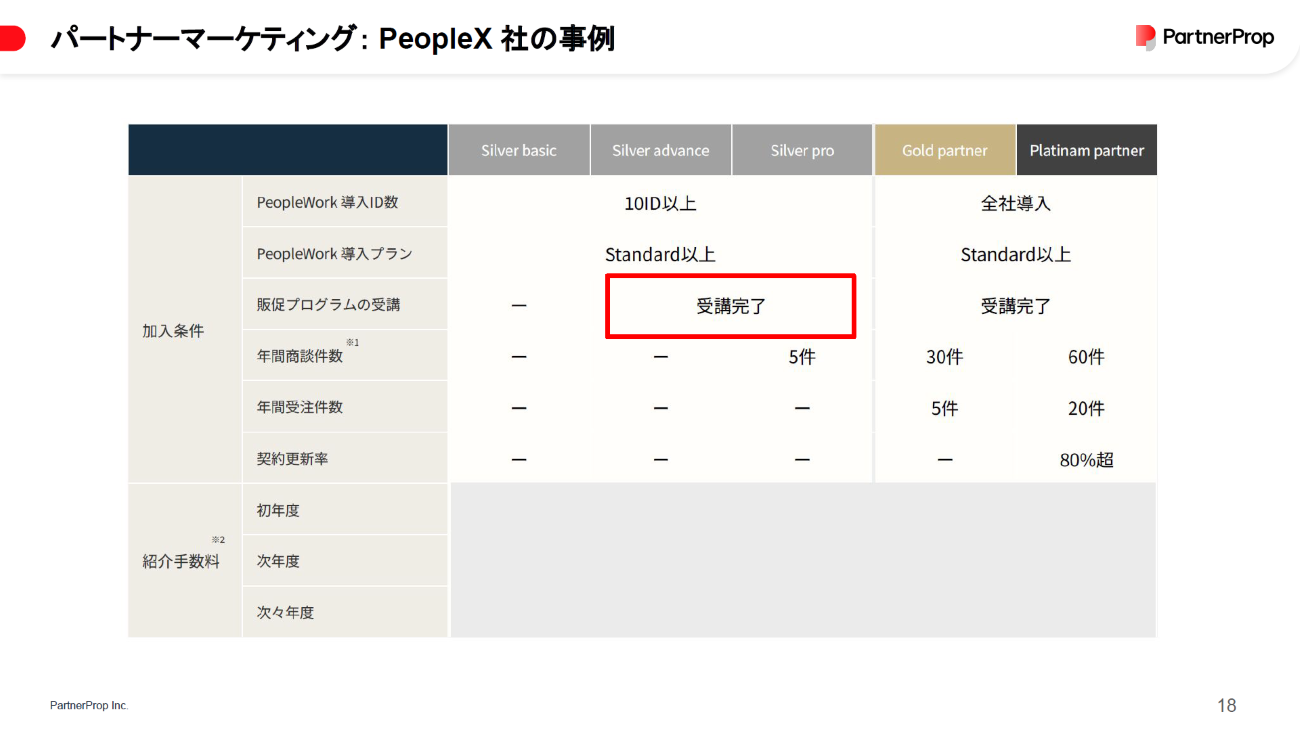This screenshot has width=1300, height=731.
Task: Click Standard以上 under the Silver columns
Action: point(660,254)
